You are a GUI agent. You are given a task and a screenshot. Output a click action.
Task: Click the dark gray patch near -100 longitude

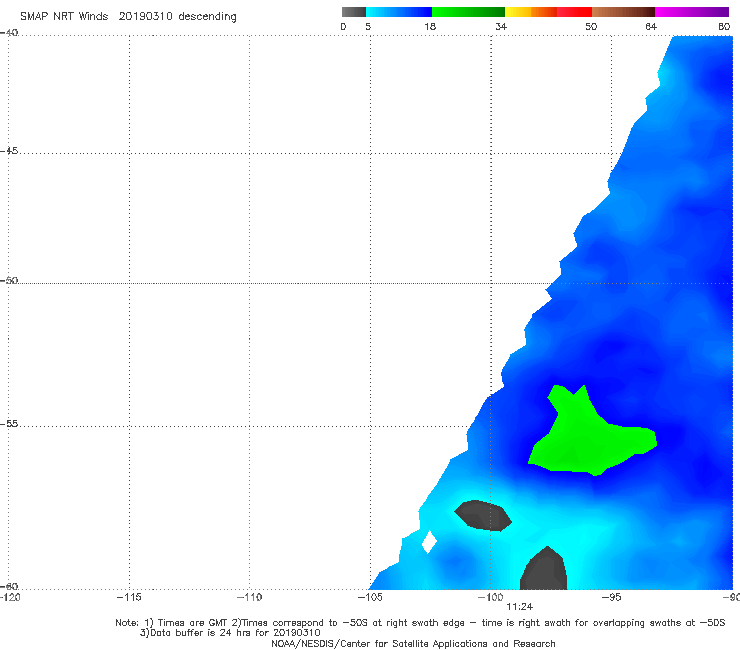(483, 515)
